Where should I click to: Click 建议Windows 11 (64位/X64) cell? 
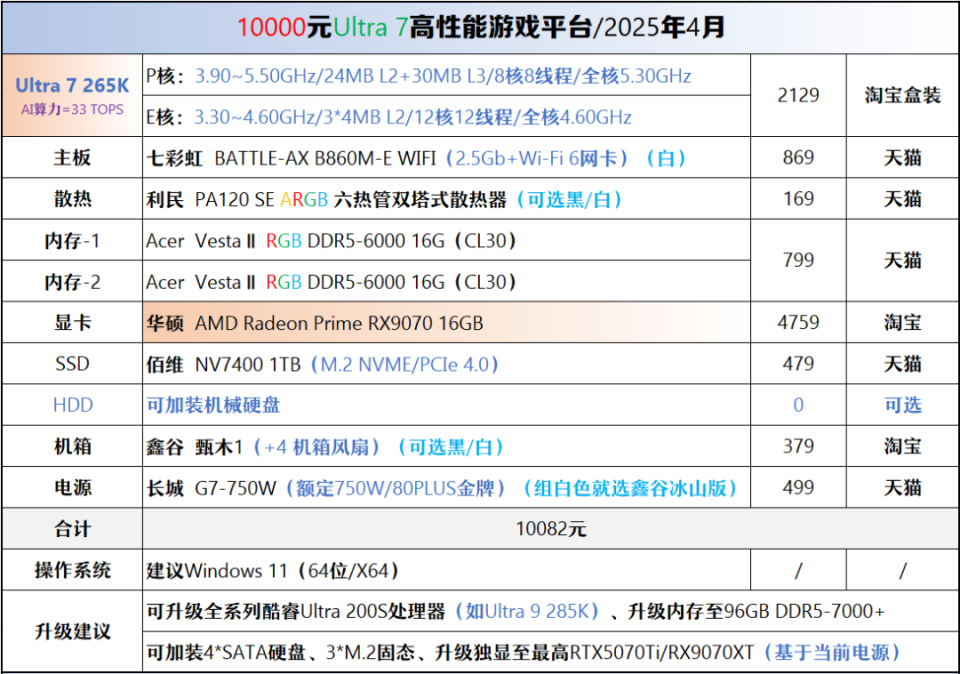(446, 570)
